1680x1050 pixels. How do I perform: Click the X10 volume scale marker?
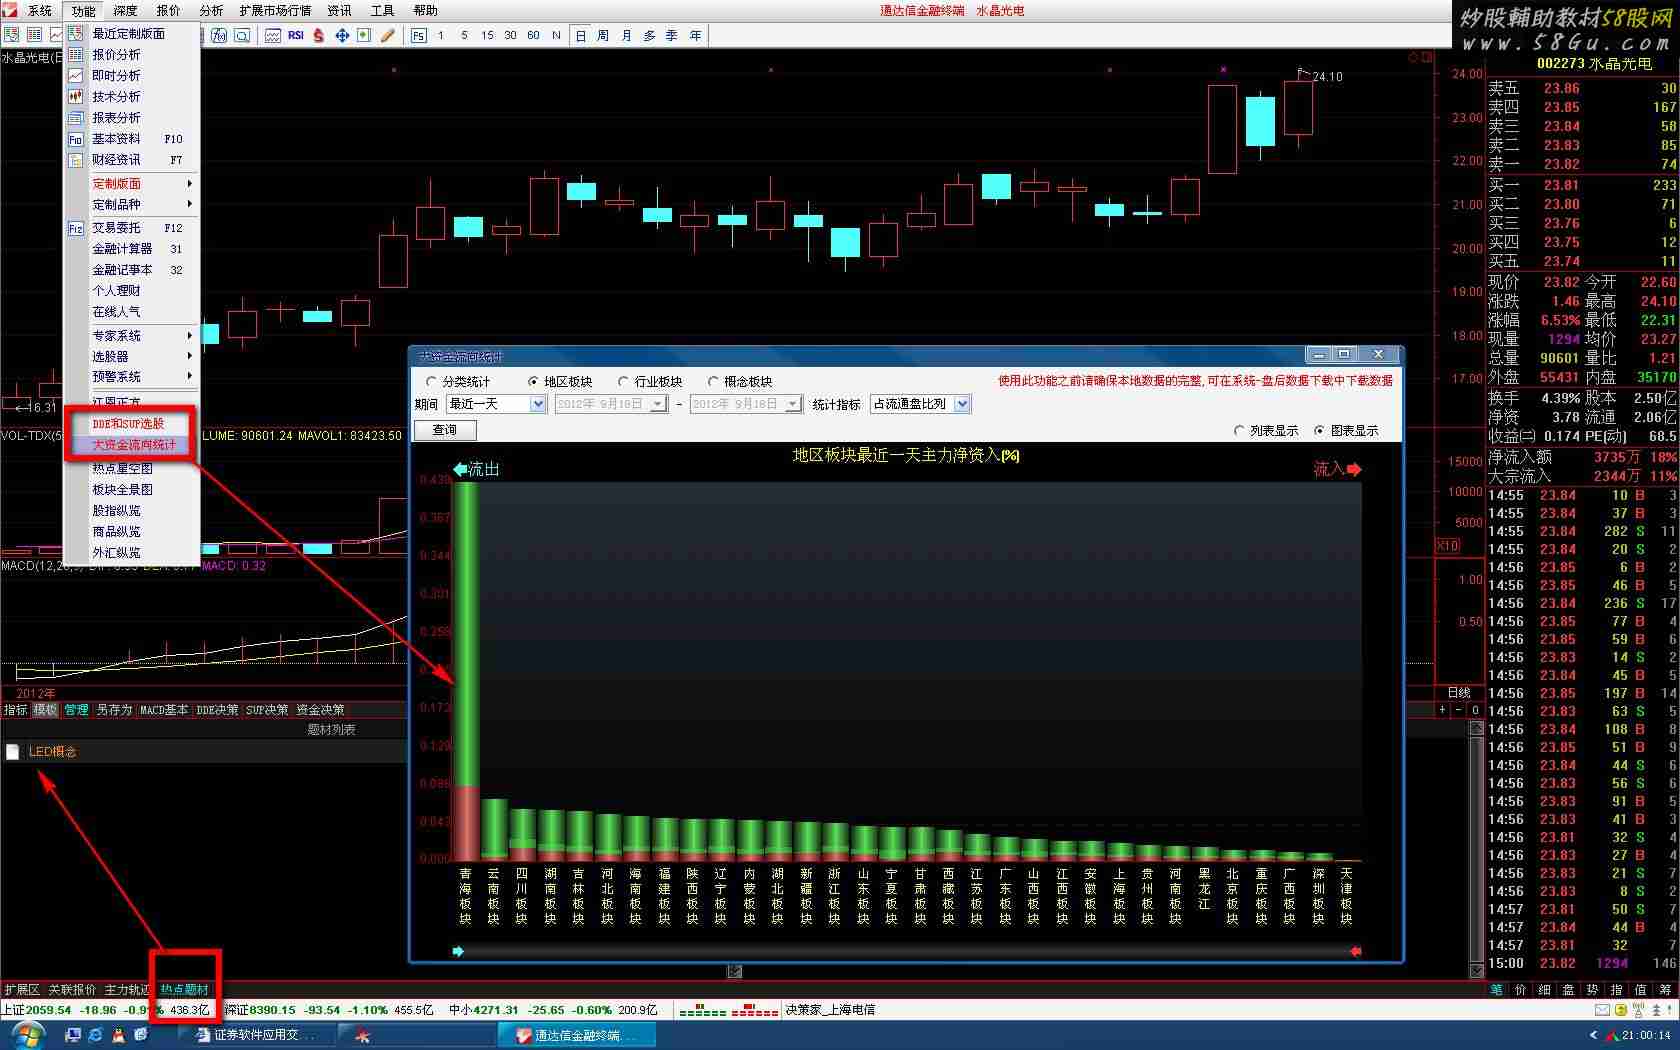pyautogui.click(x=1447, y=546)
